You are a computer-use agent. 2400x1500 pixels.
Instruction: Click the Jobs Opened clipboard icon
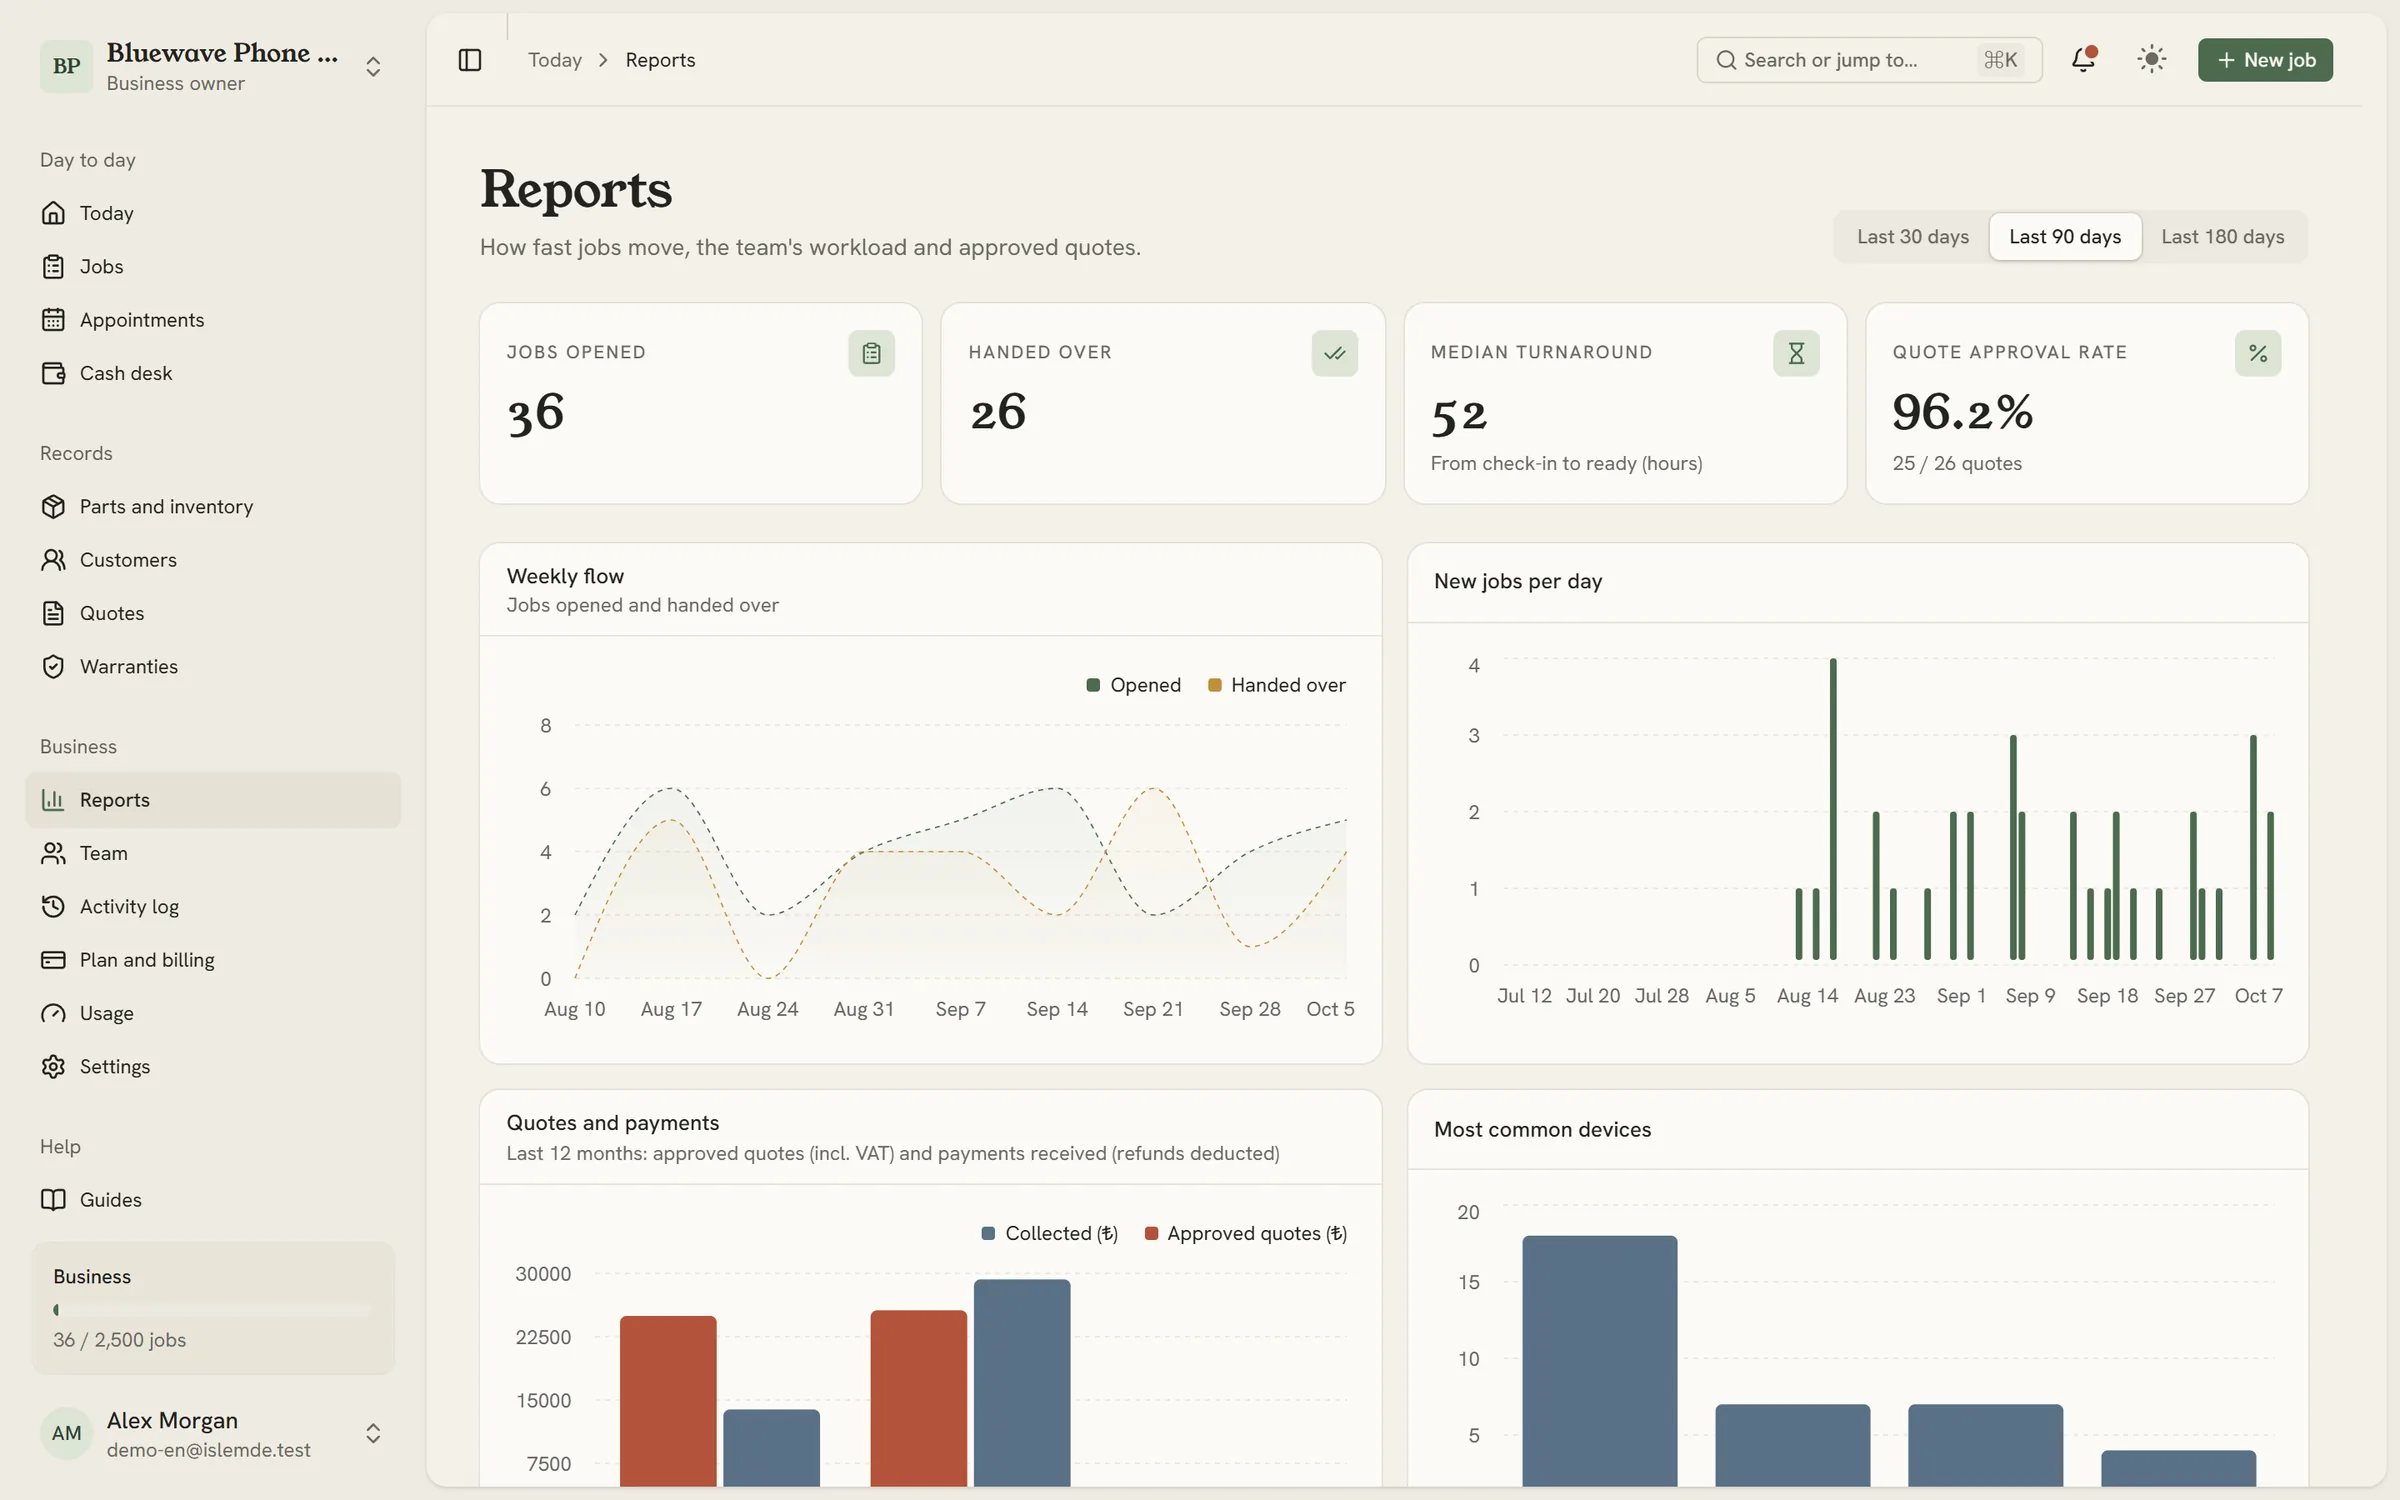coord(871,353)
